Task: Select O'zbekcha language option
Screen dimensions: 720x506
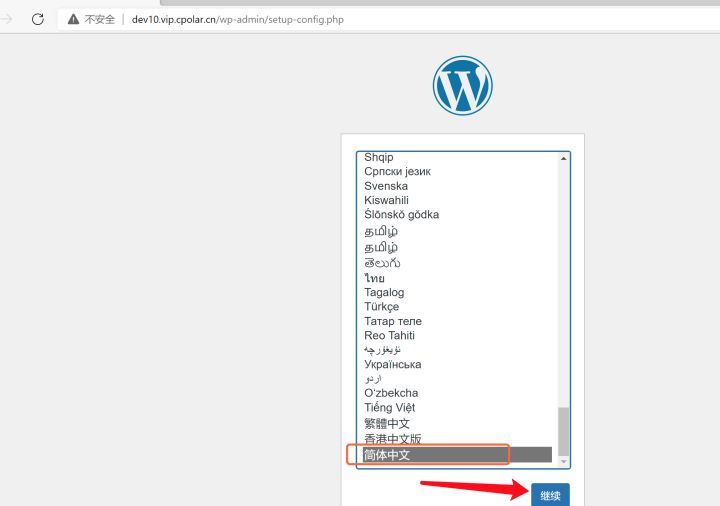Action: coord(458,393)
